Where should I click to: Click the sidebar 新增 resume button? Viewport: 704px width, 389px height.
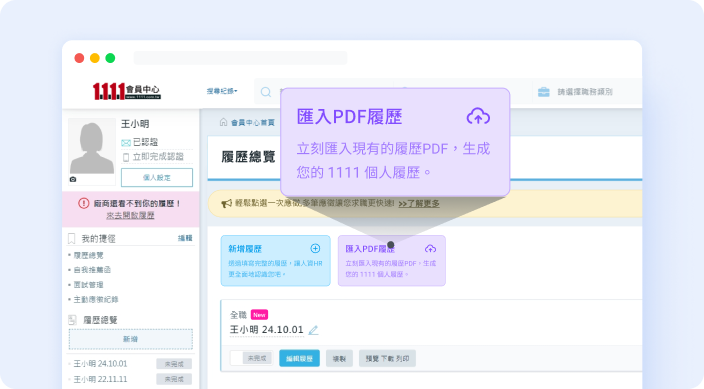[x=131, y=339]
